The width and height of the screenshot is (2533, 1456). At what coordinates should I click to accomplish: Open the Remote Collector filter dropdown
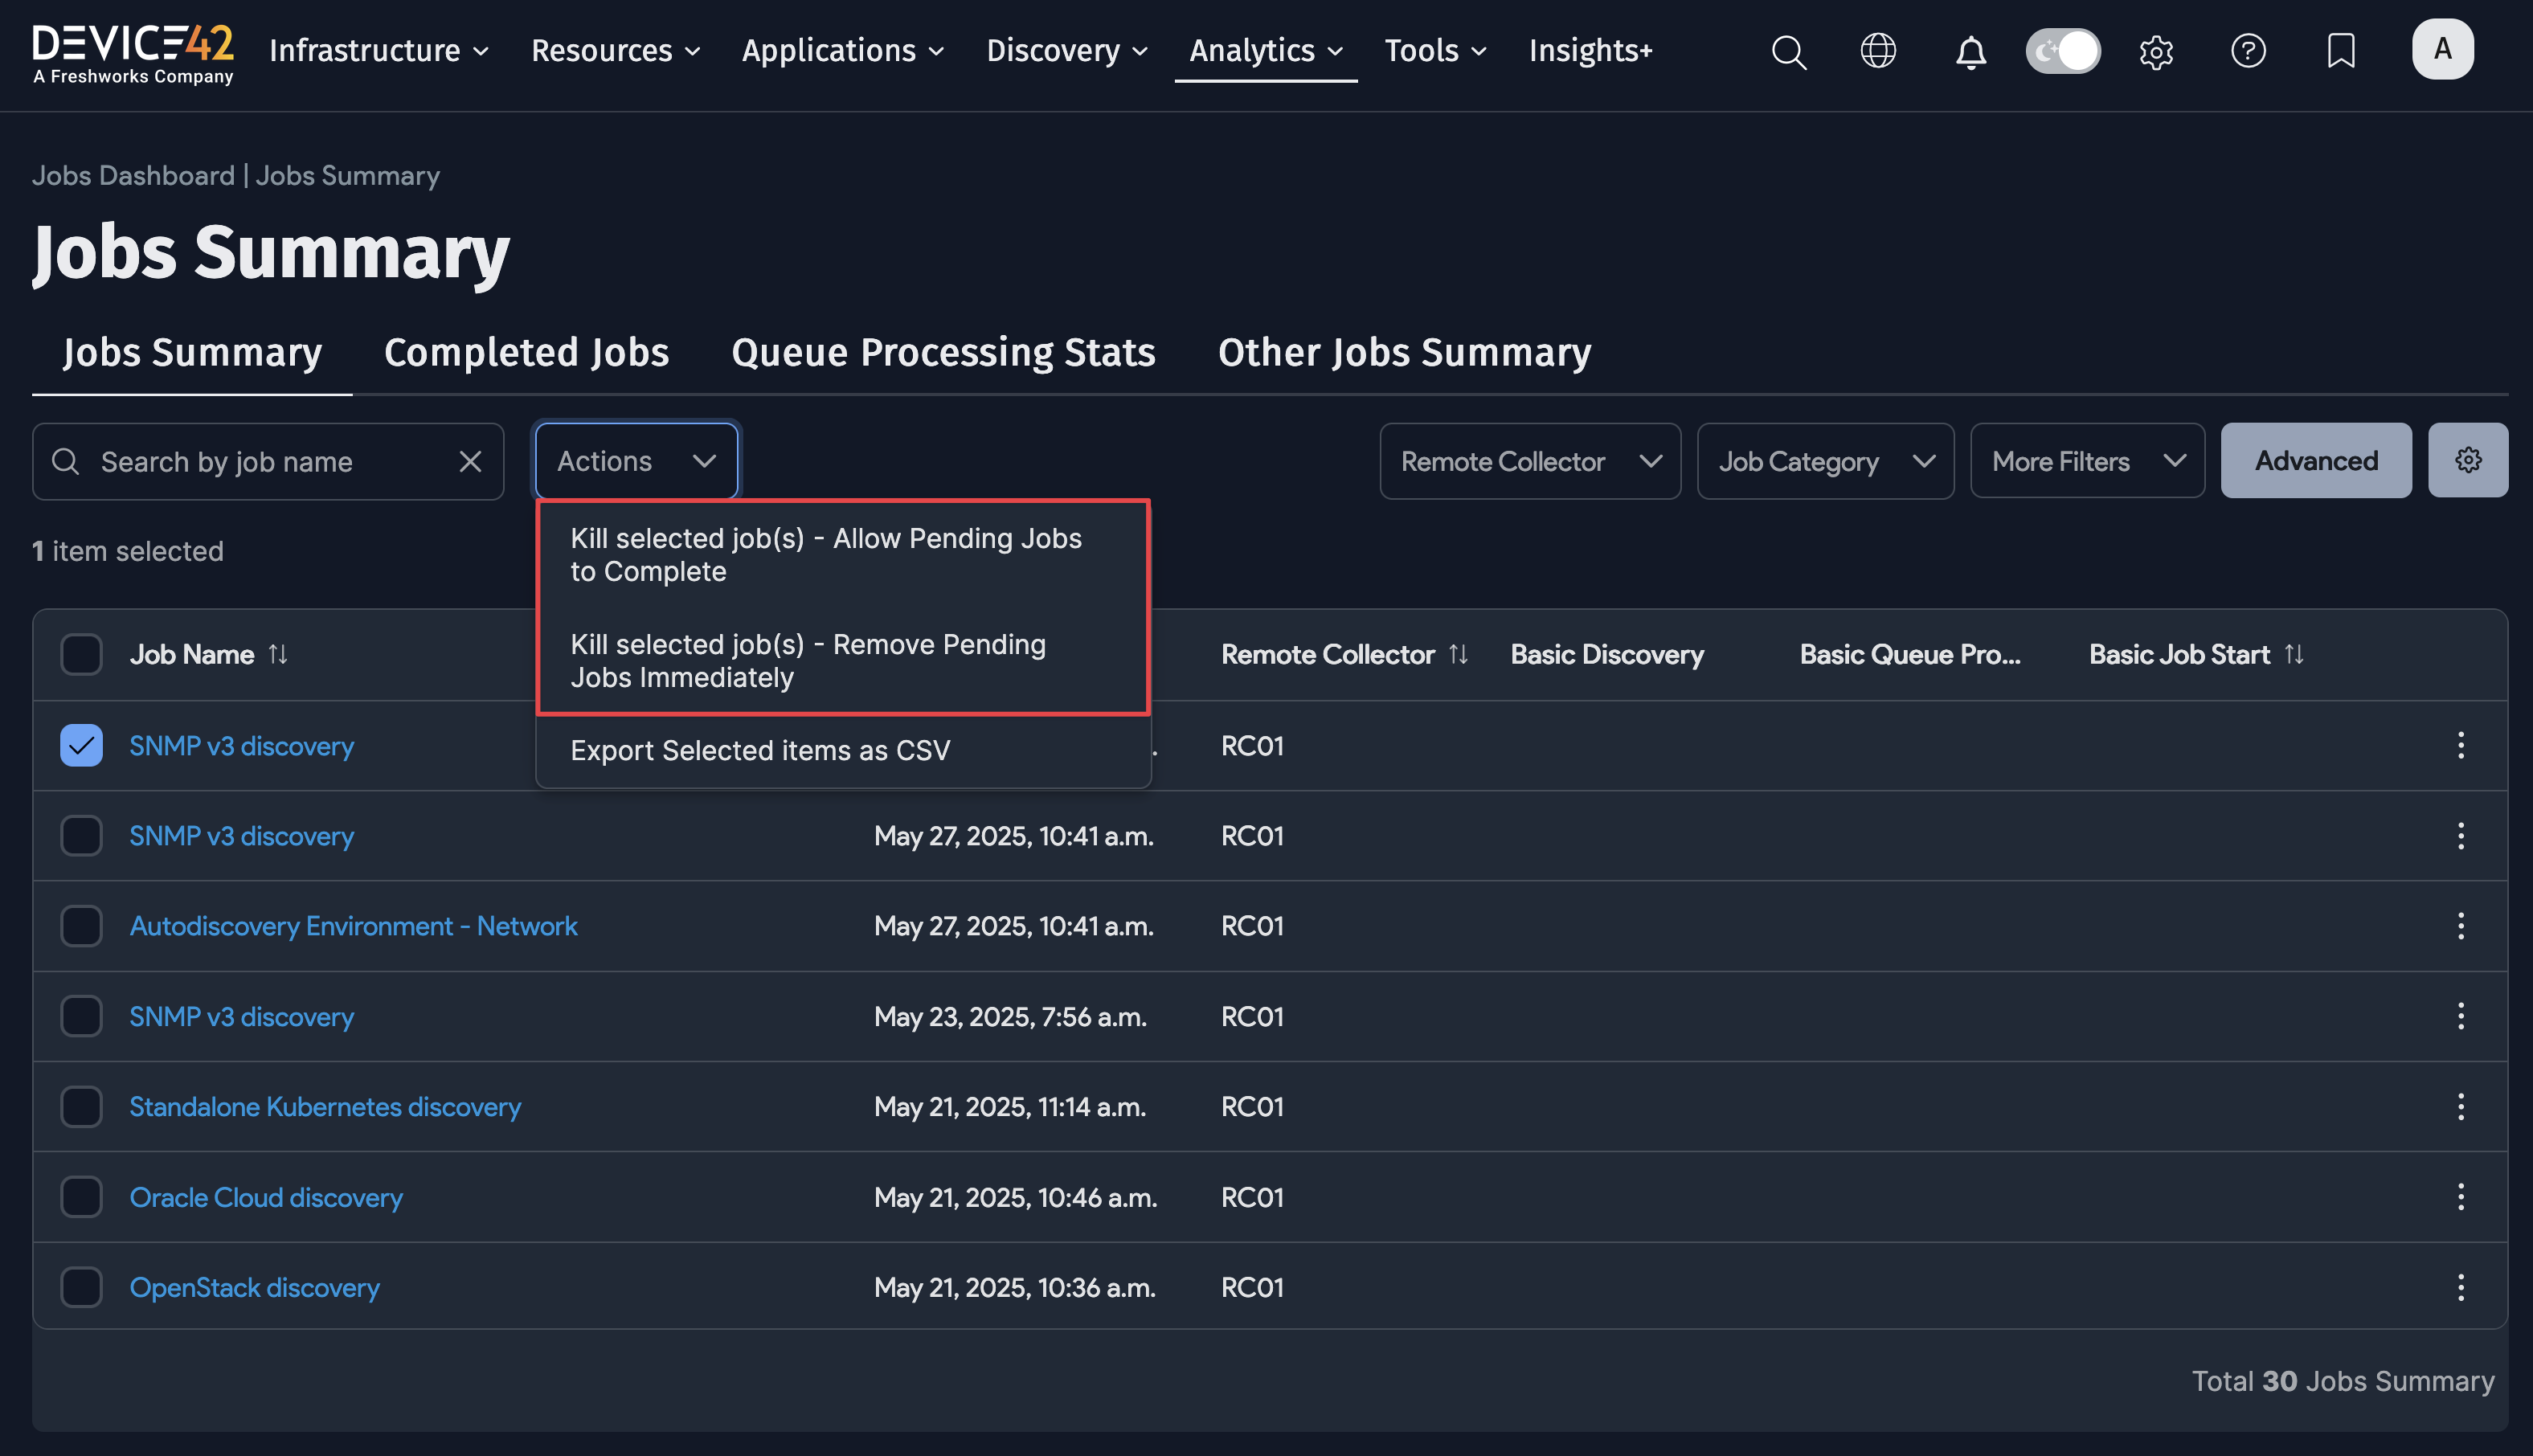pos(1530,461)
